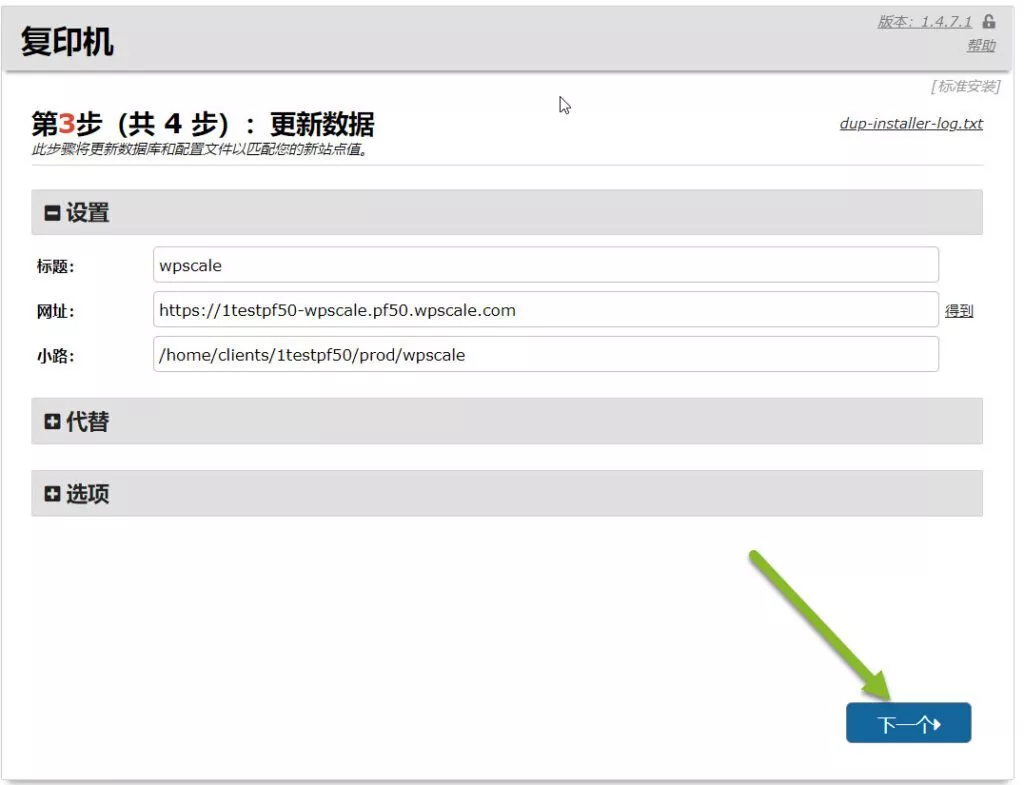Open the 帮助 help link

981,46
